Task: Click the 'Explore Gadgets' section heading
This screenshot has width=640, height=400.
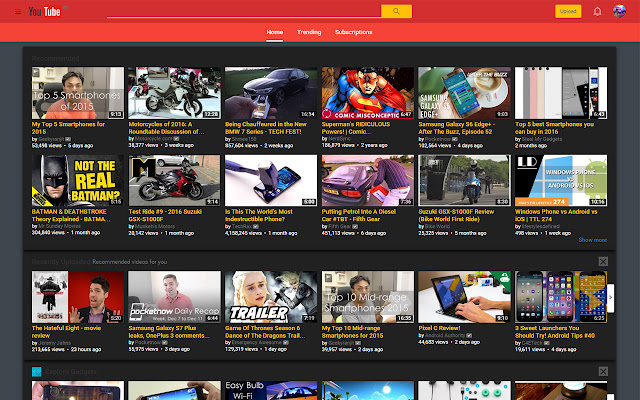Action: (x=71, y=371)
